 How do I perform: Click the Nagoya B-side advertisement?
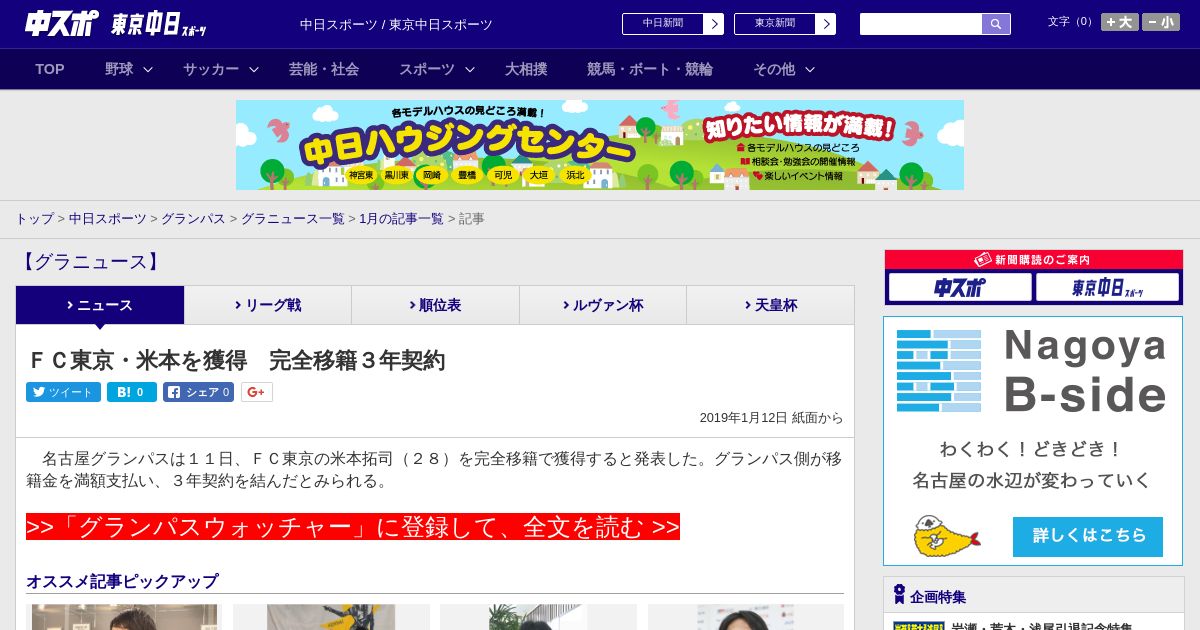coord(1033,441)
